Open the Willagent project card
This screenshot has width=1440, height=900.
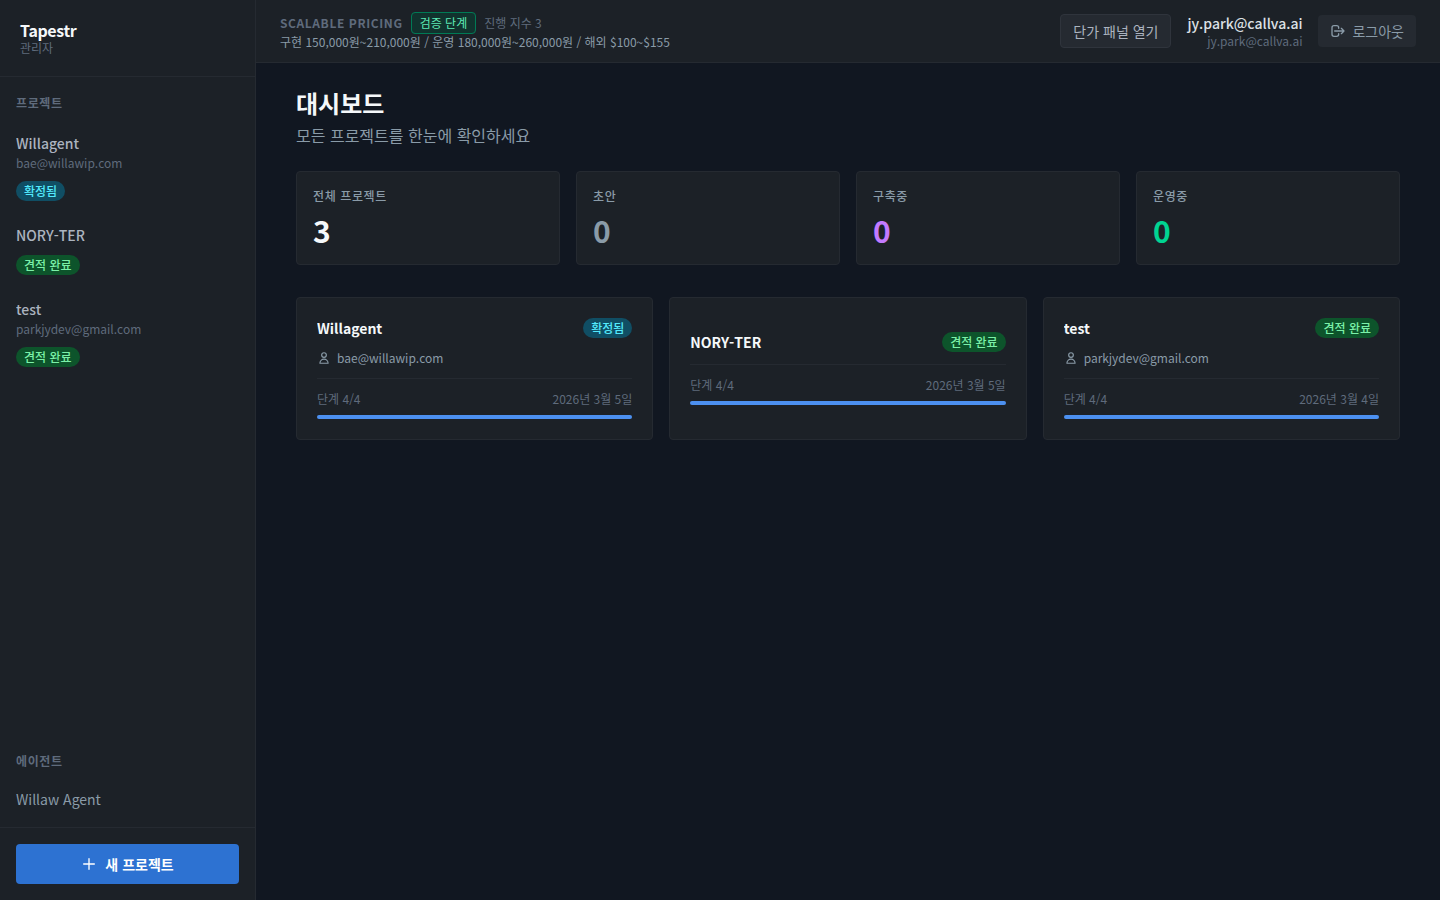(x=474, y=368)
